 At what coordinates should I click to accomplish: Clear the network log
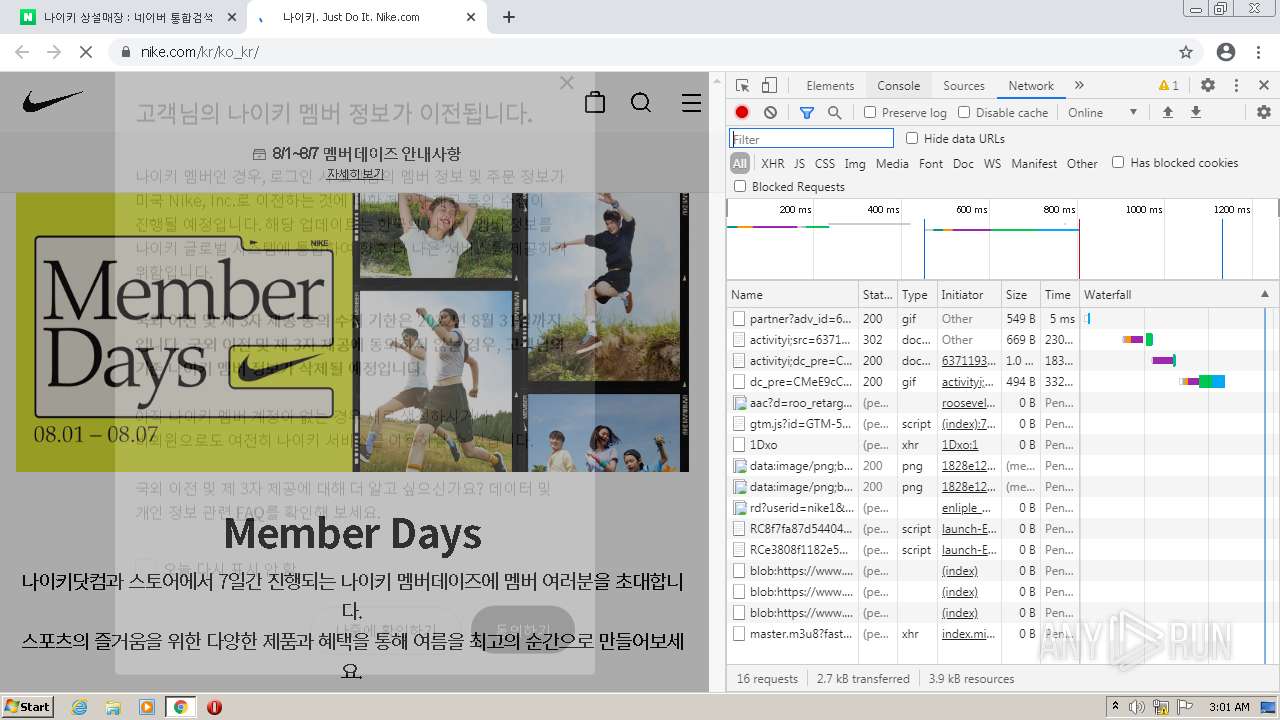click(770, 113)
